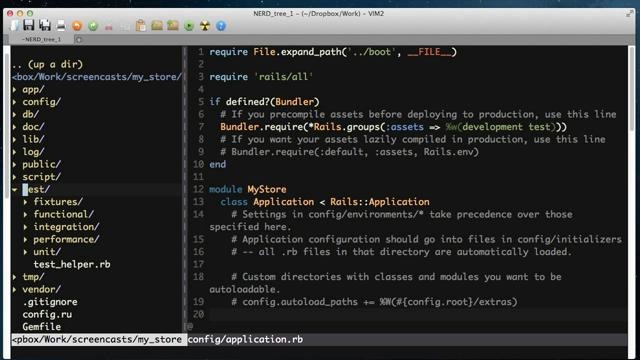
Task: Click line number 20 in the gutter
Action: coord(198,314)
